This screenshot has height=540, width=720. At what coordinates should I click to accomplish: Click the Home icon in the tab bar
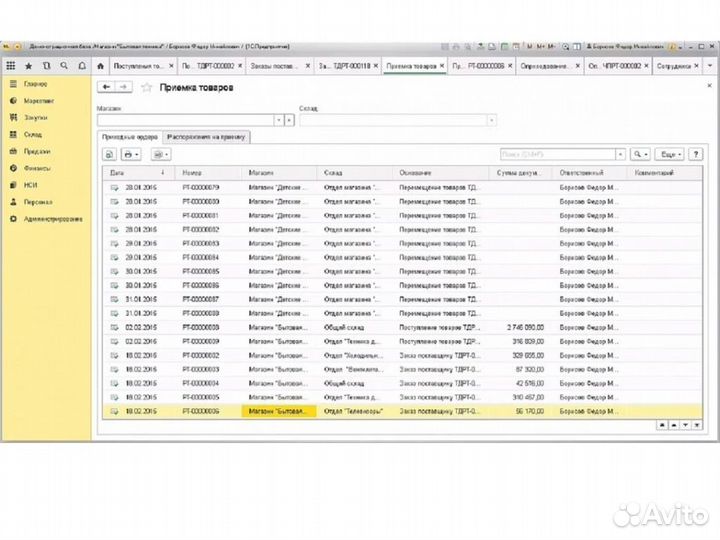click(x=100, y=66)
